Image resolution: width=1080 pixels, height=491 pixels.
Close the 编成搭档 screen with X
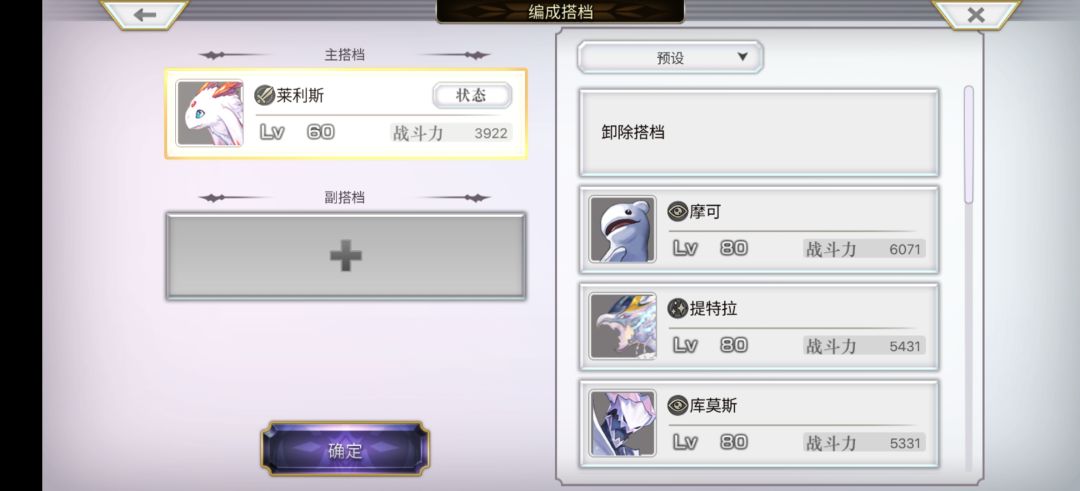click(975, 14)
